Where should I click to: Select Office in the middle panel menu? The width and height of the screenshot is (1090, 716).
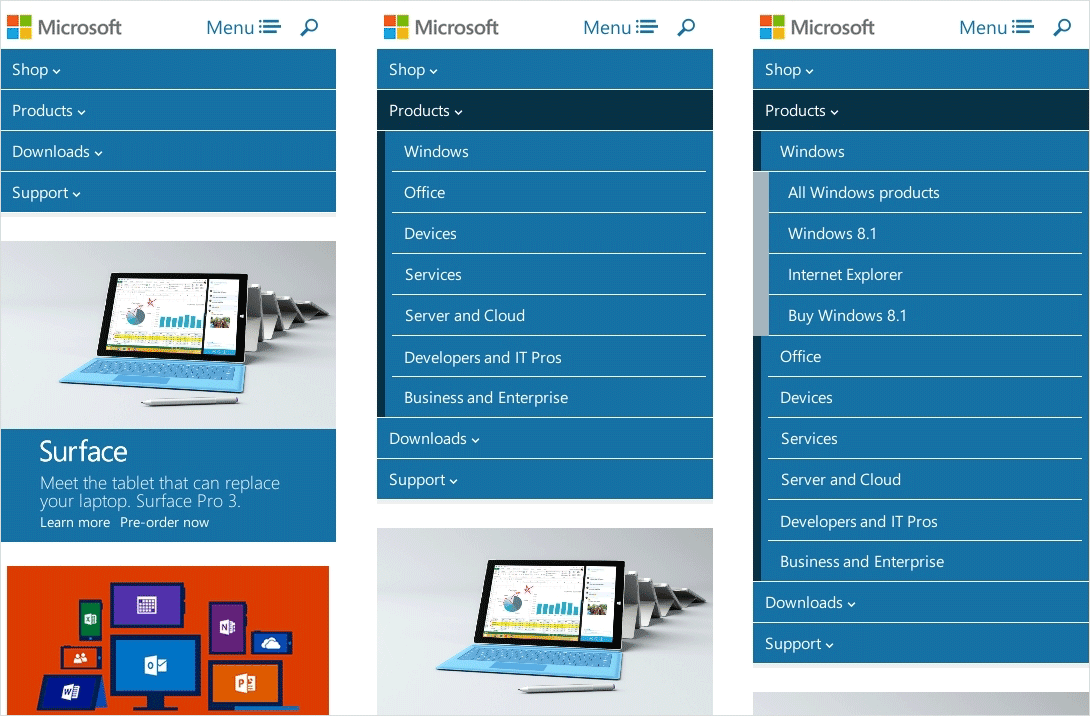[548, 193]
